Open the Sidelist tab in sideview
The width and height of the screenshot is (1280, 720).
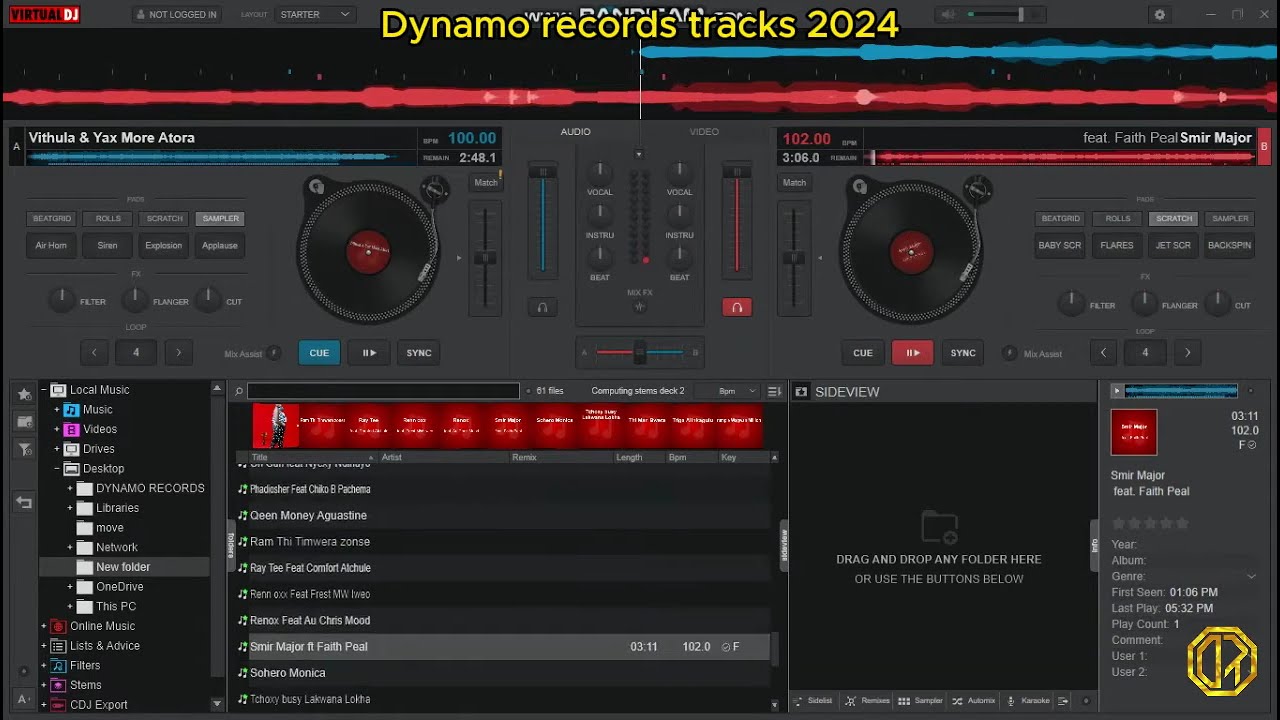tap(813, 701)
